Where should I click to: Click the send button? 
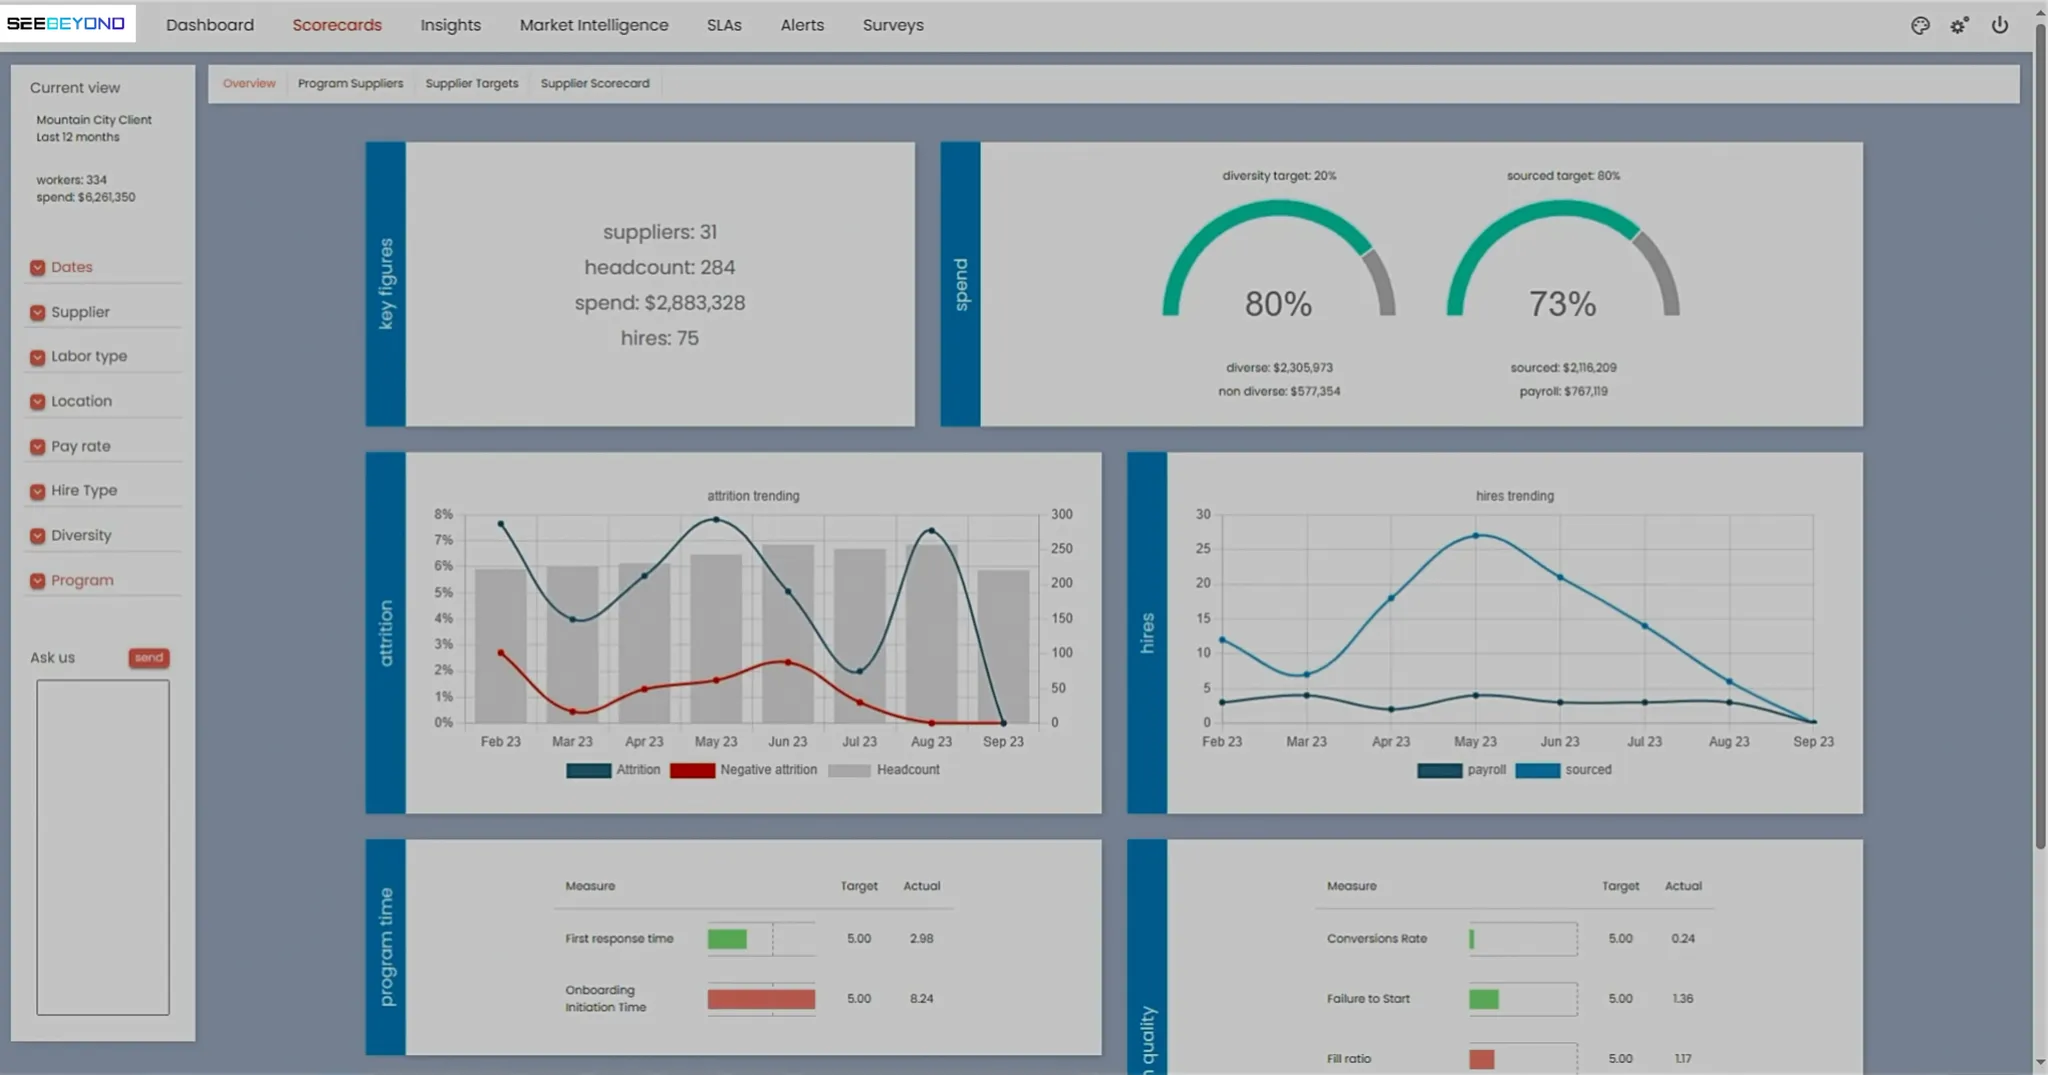click(149, 657)
